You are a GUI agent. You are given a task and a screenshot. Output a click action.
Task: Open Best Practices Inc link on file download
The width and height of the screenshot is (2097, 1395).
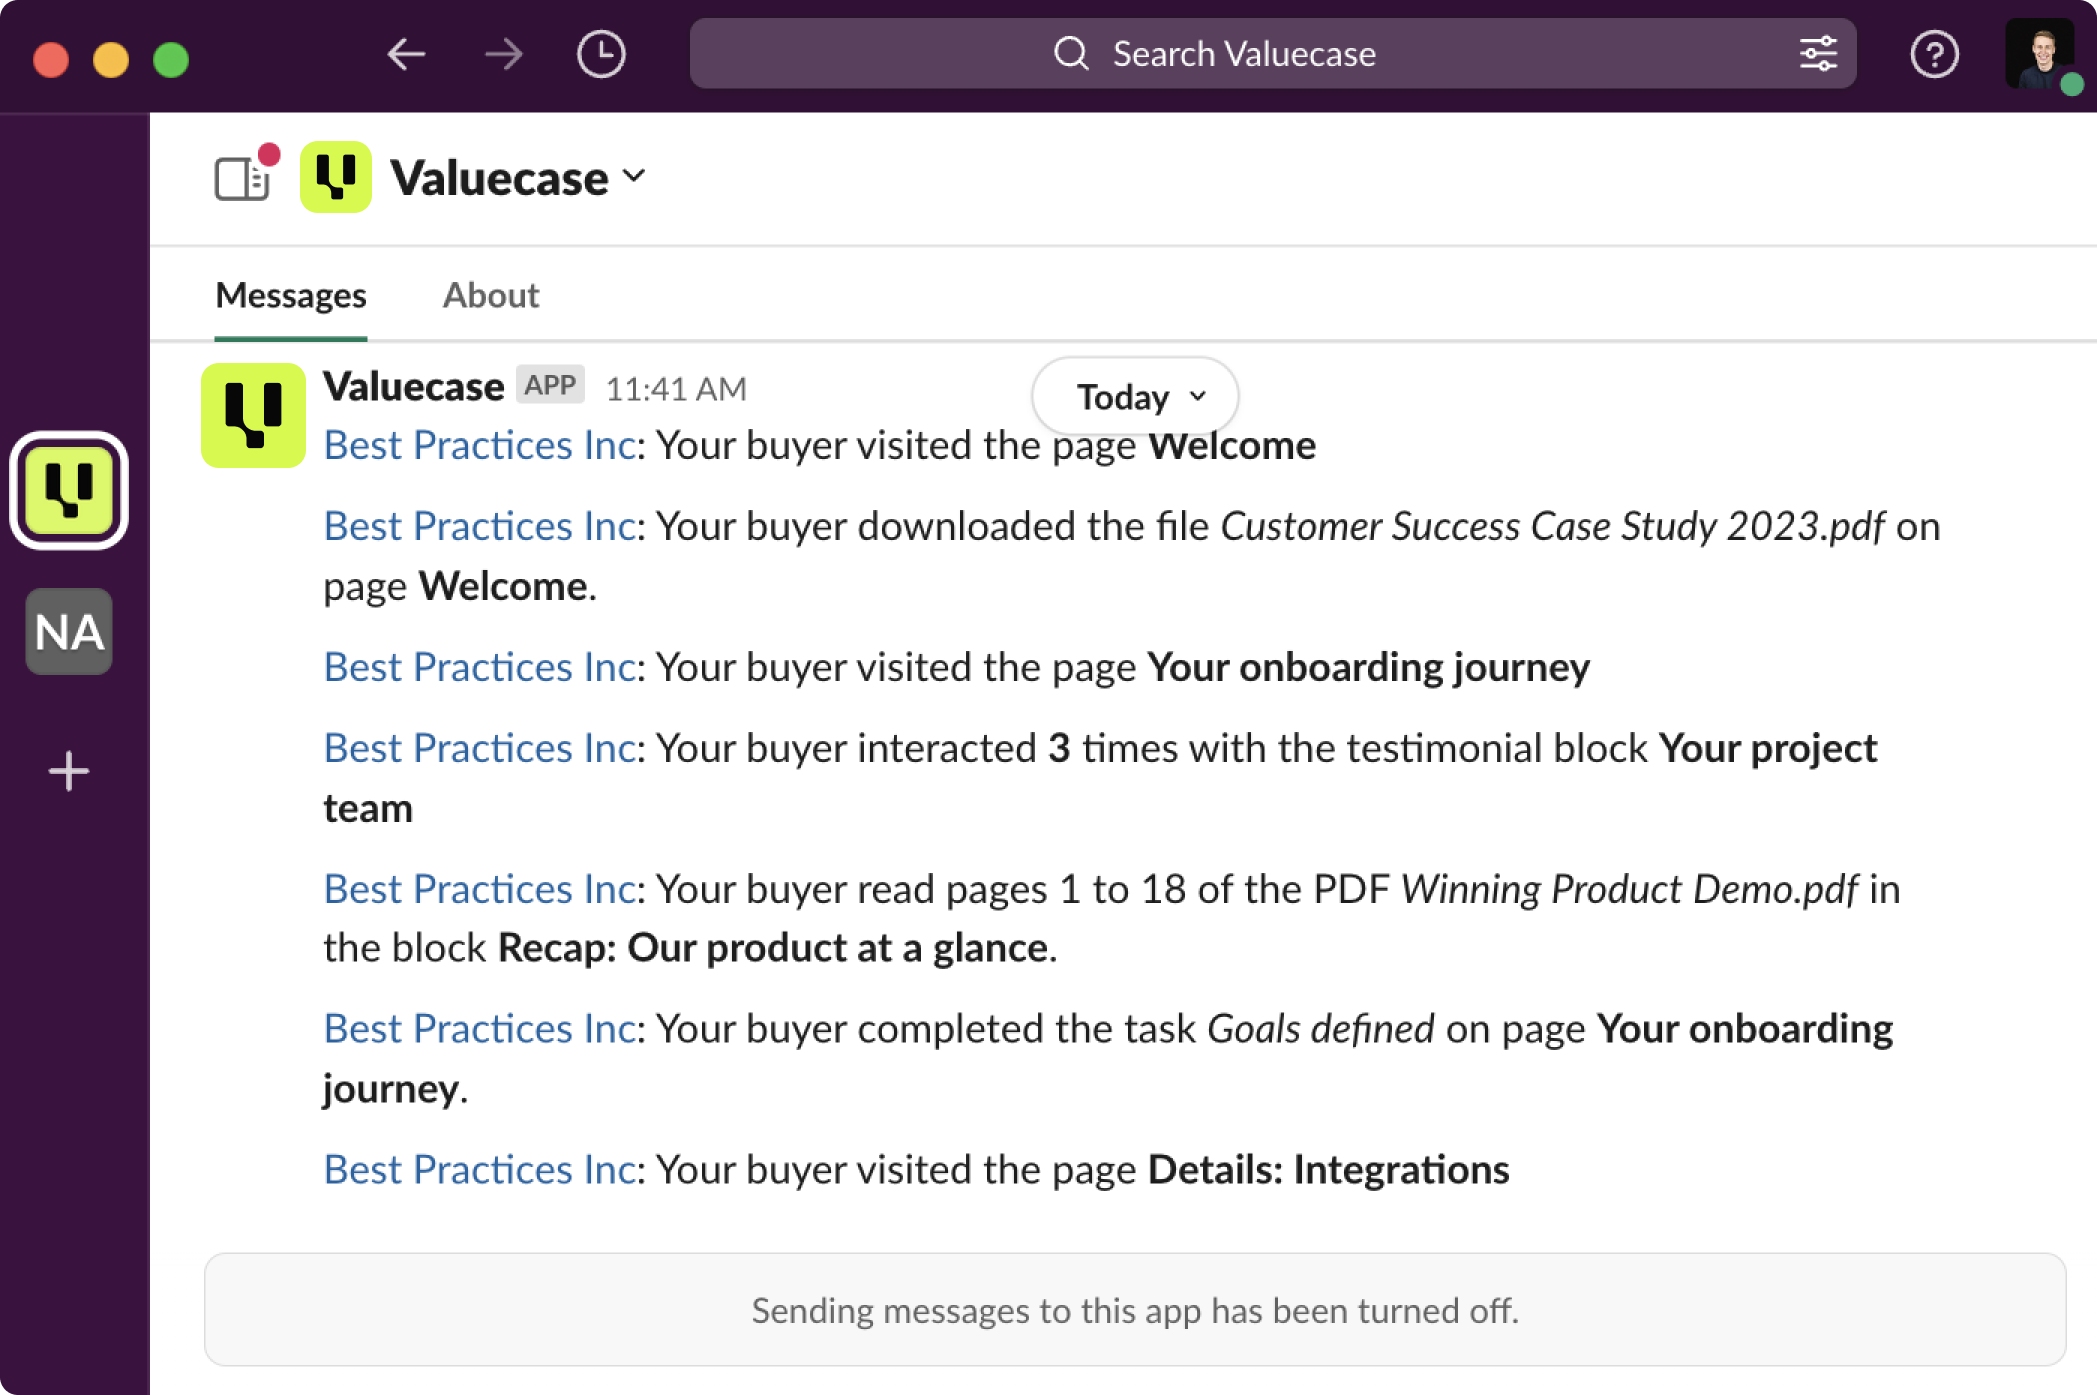pos(480,526)
